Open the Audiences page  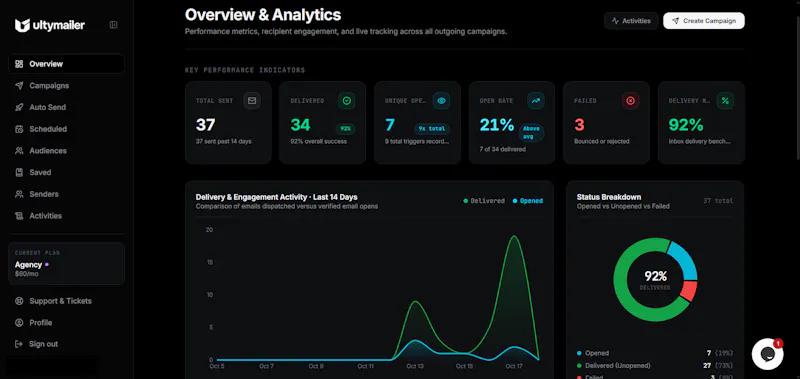coord(66,151)
